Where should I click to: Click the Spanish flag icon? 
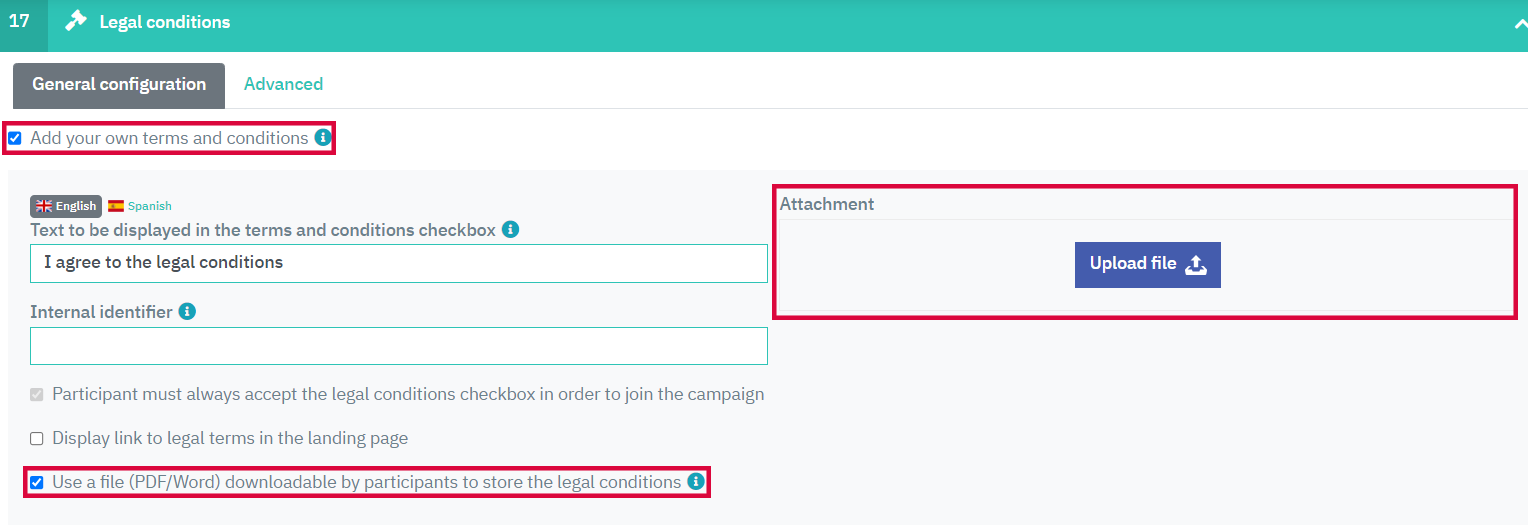click(116, 206)
